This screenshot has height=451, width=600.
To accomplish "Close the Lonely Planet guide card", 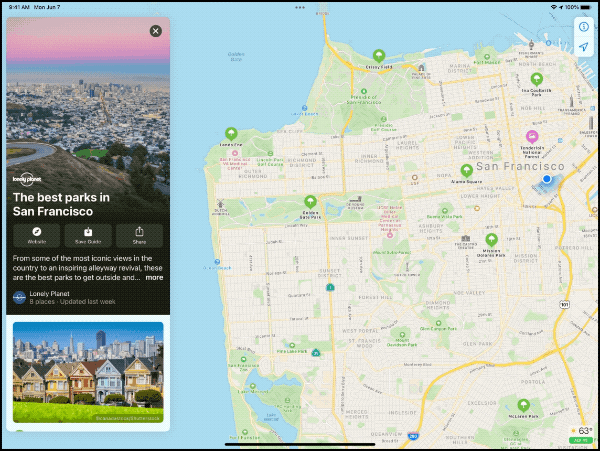I will [x=155, y=31].
